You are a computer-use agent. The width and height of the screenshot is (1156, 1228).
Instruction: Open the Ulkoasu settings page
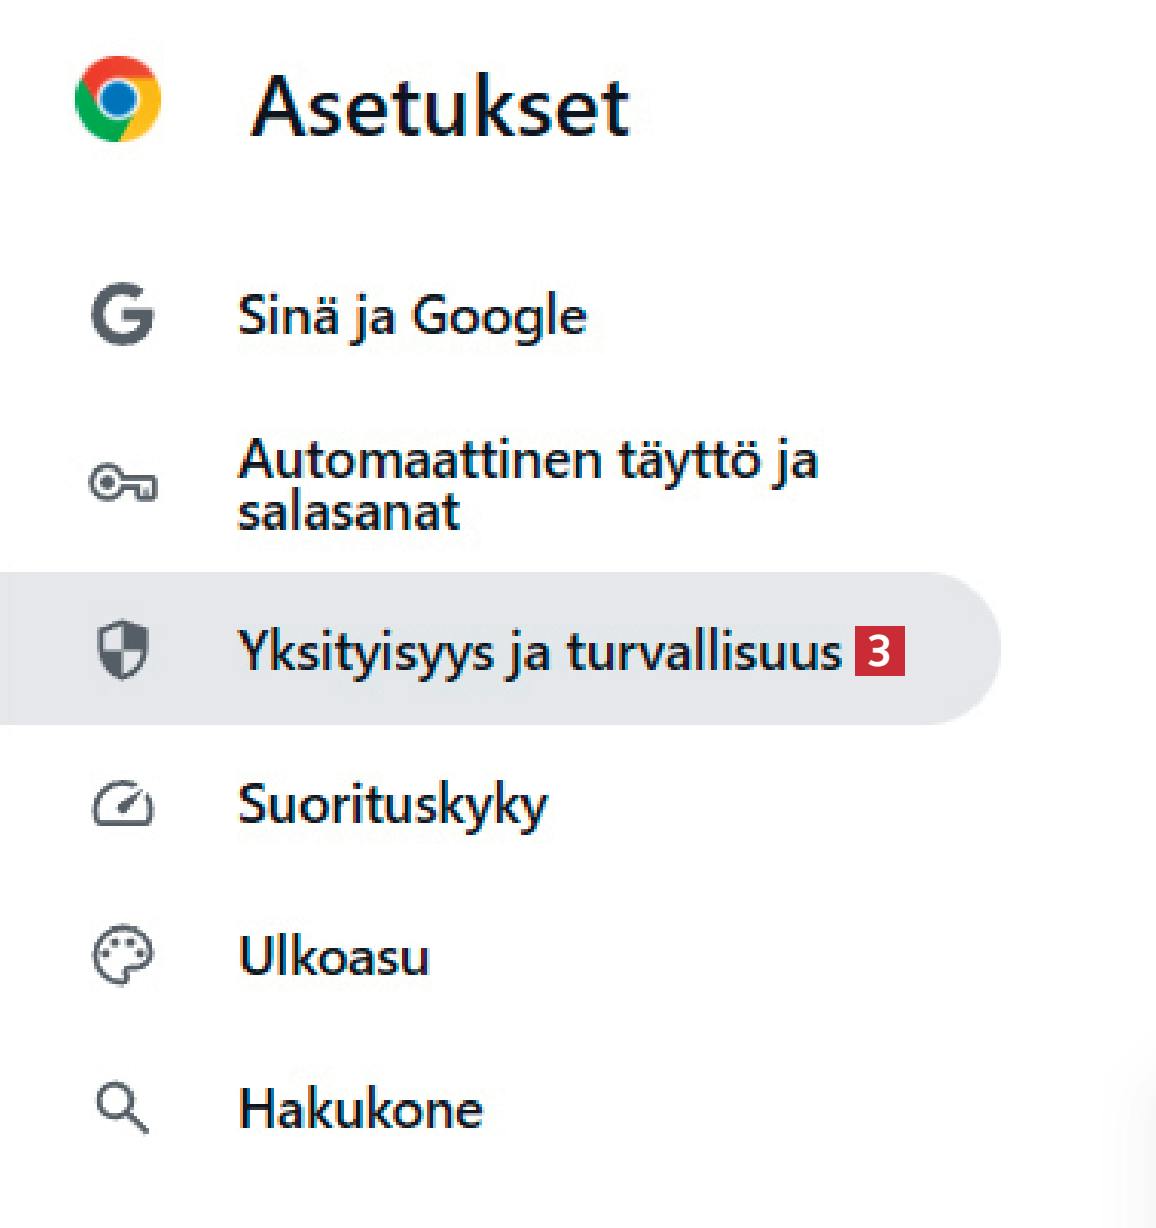[x=334, y=957]
